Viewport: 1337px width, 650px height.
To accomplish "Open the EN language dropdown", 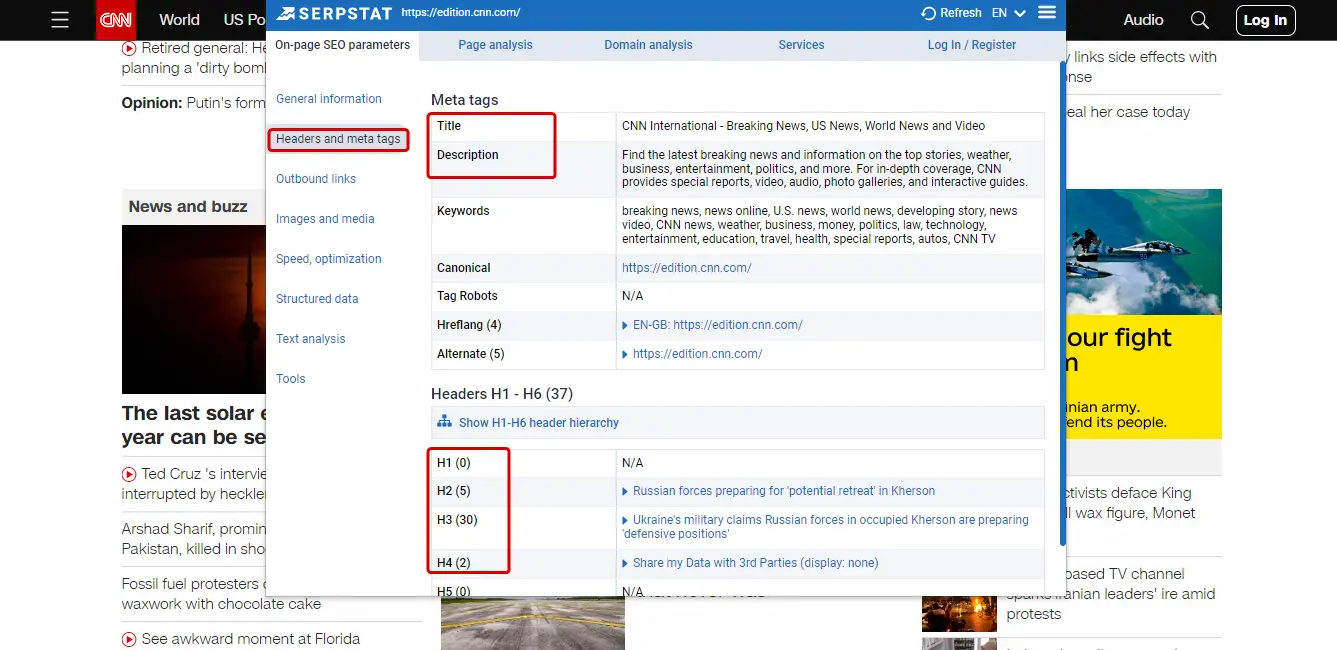I will pos(1009,13).
